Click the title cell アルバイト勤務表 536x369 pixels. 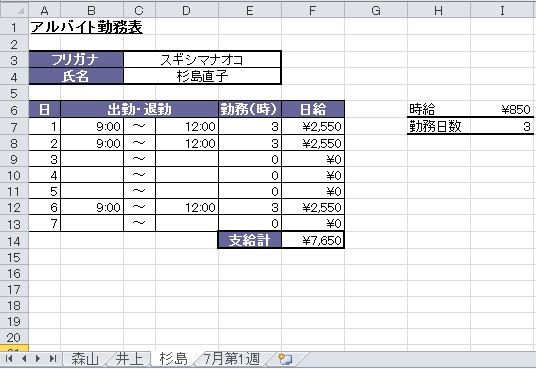coord(86,27)
